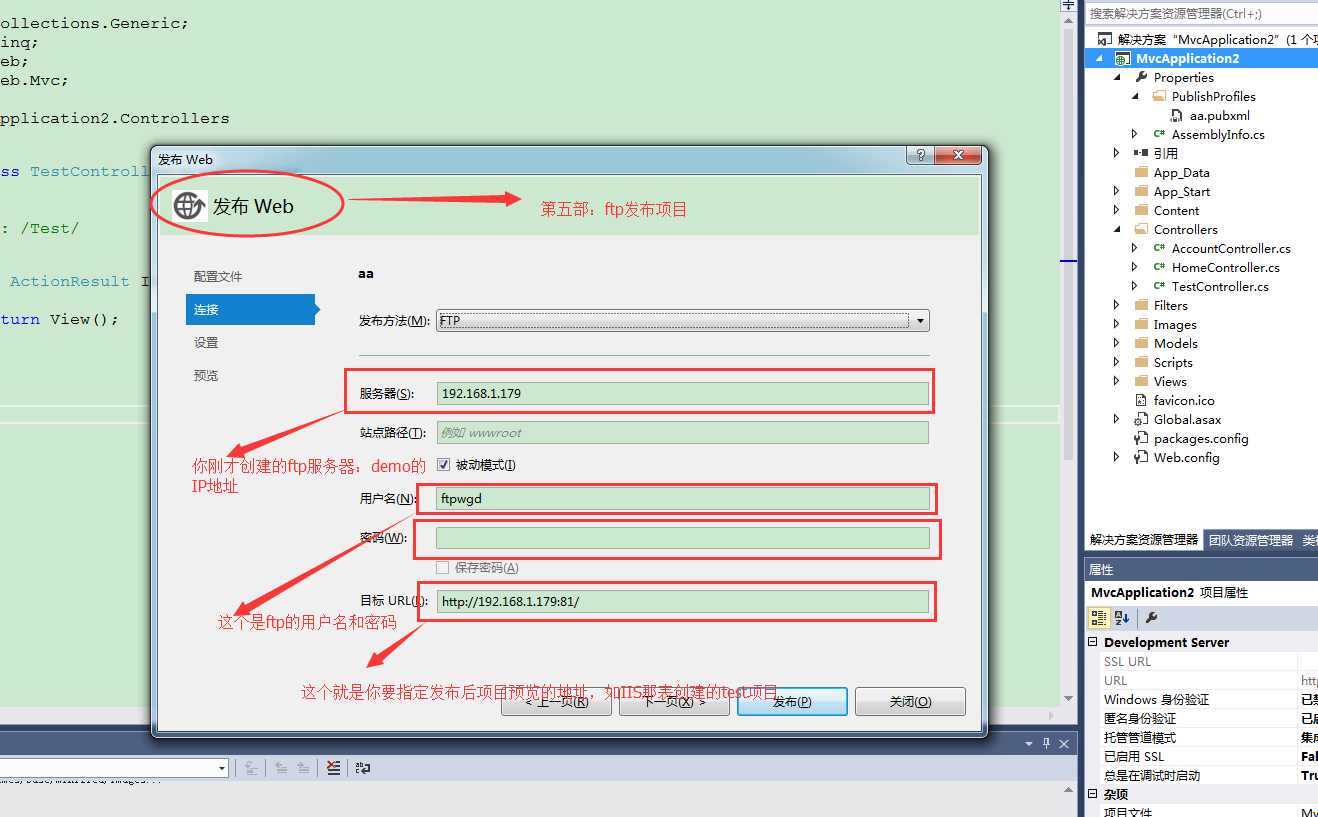This screenshot has height=817, width=1318.
Task: Click the wrench icon beside Properties node
Action: tap(1142, 77)
